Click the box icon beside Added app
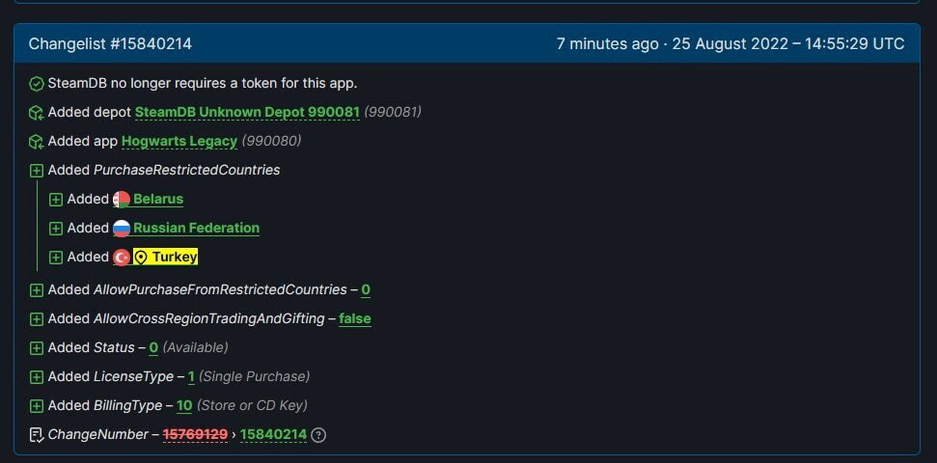The width and height of the screenshot is (937, 463). pos(36,142)
